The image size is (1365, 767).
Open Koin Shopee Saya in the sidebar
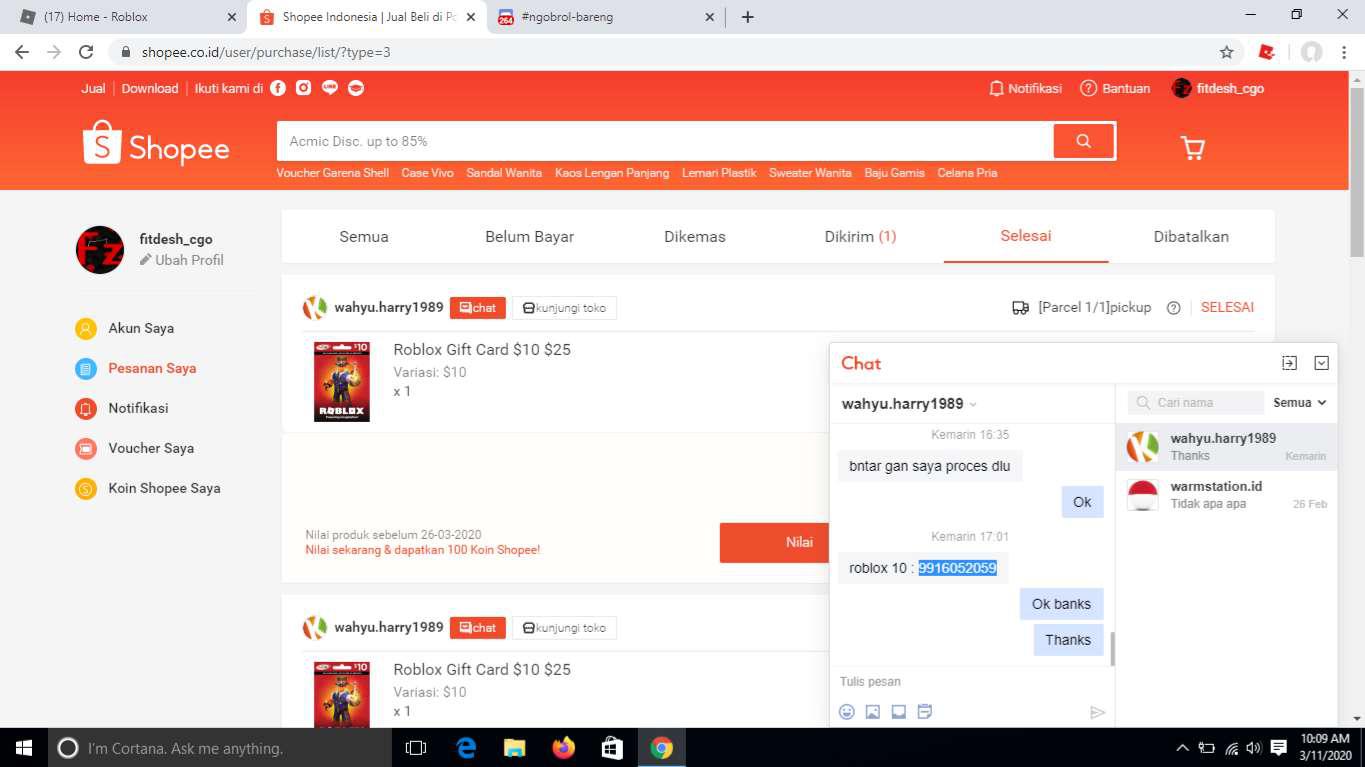(148, 488)
